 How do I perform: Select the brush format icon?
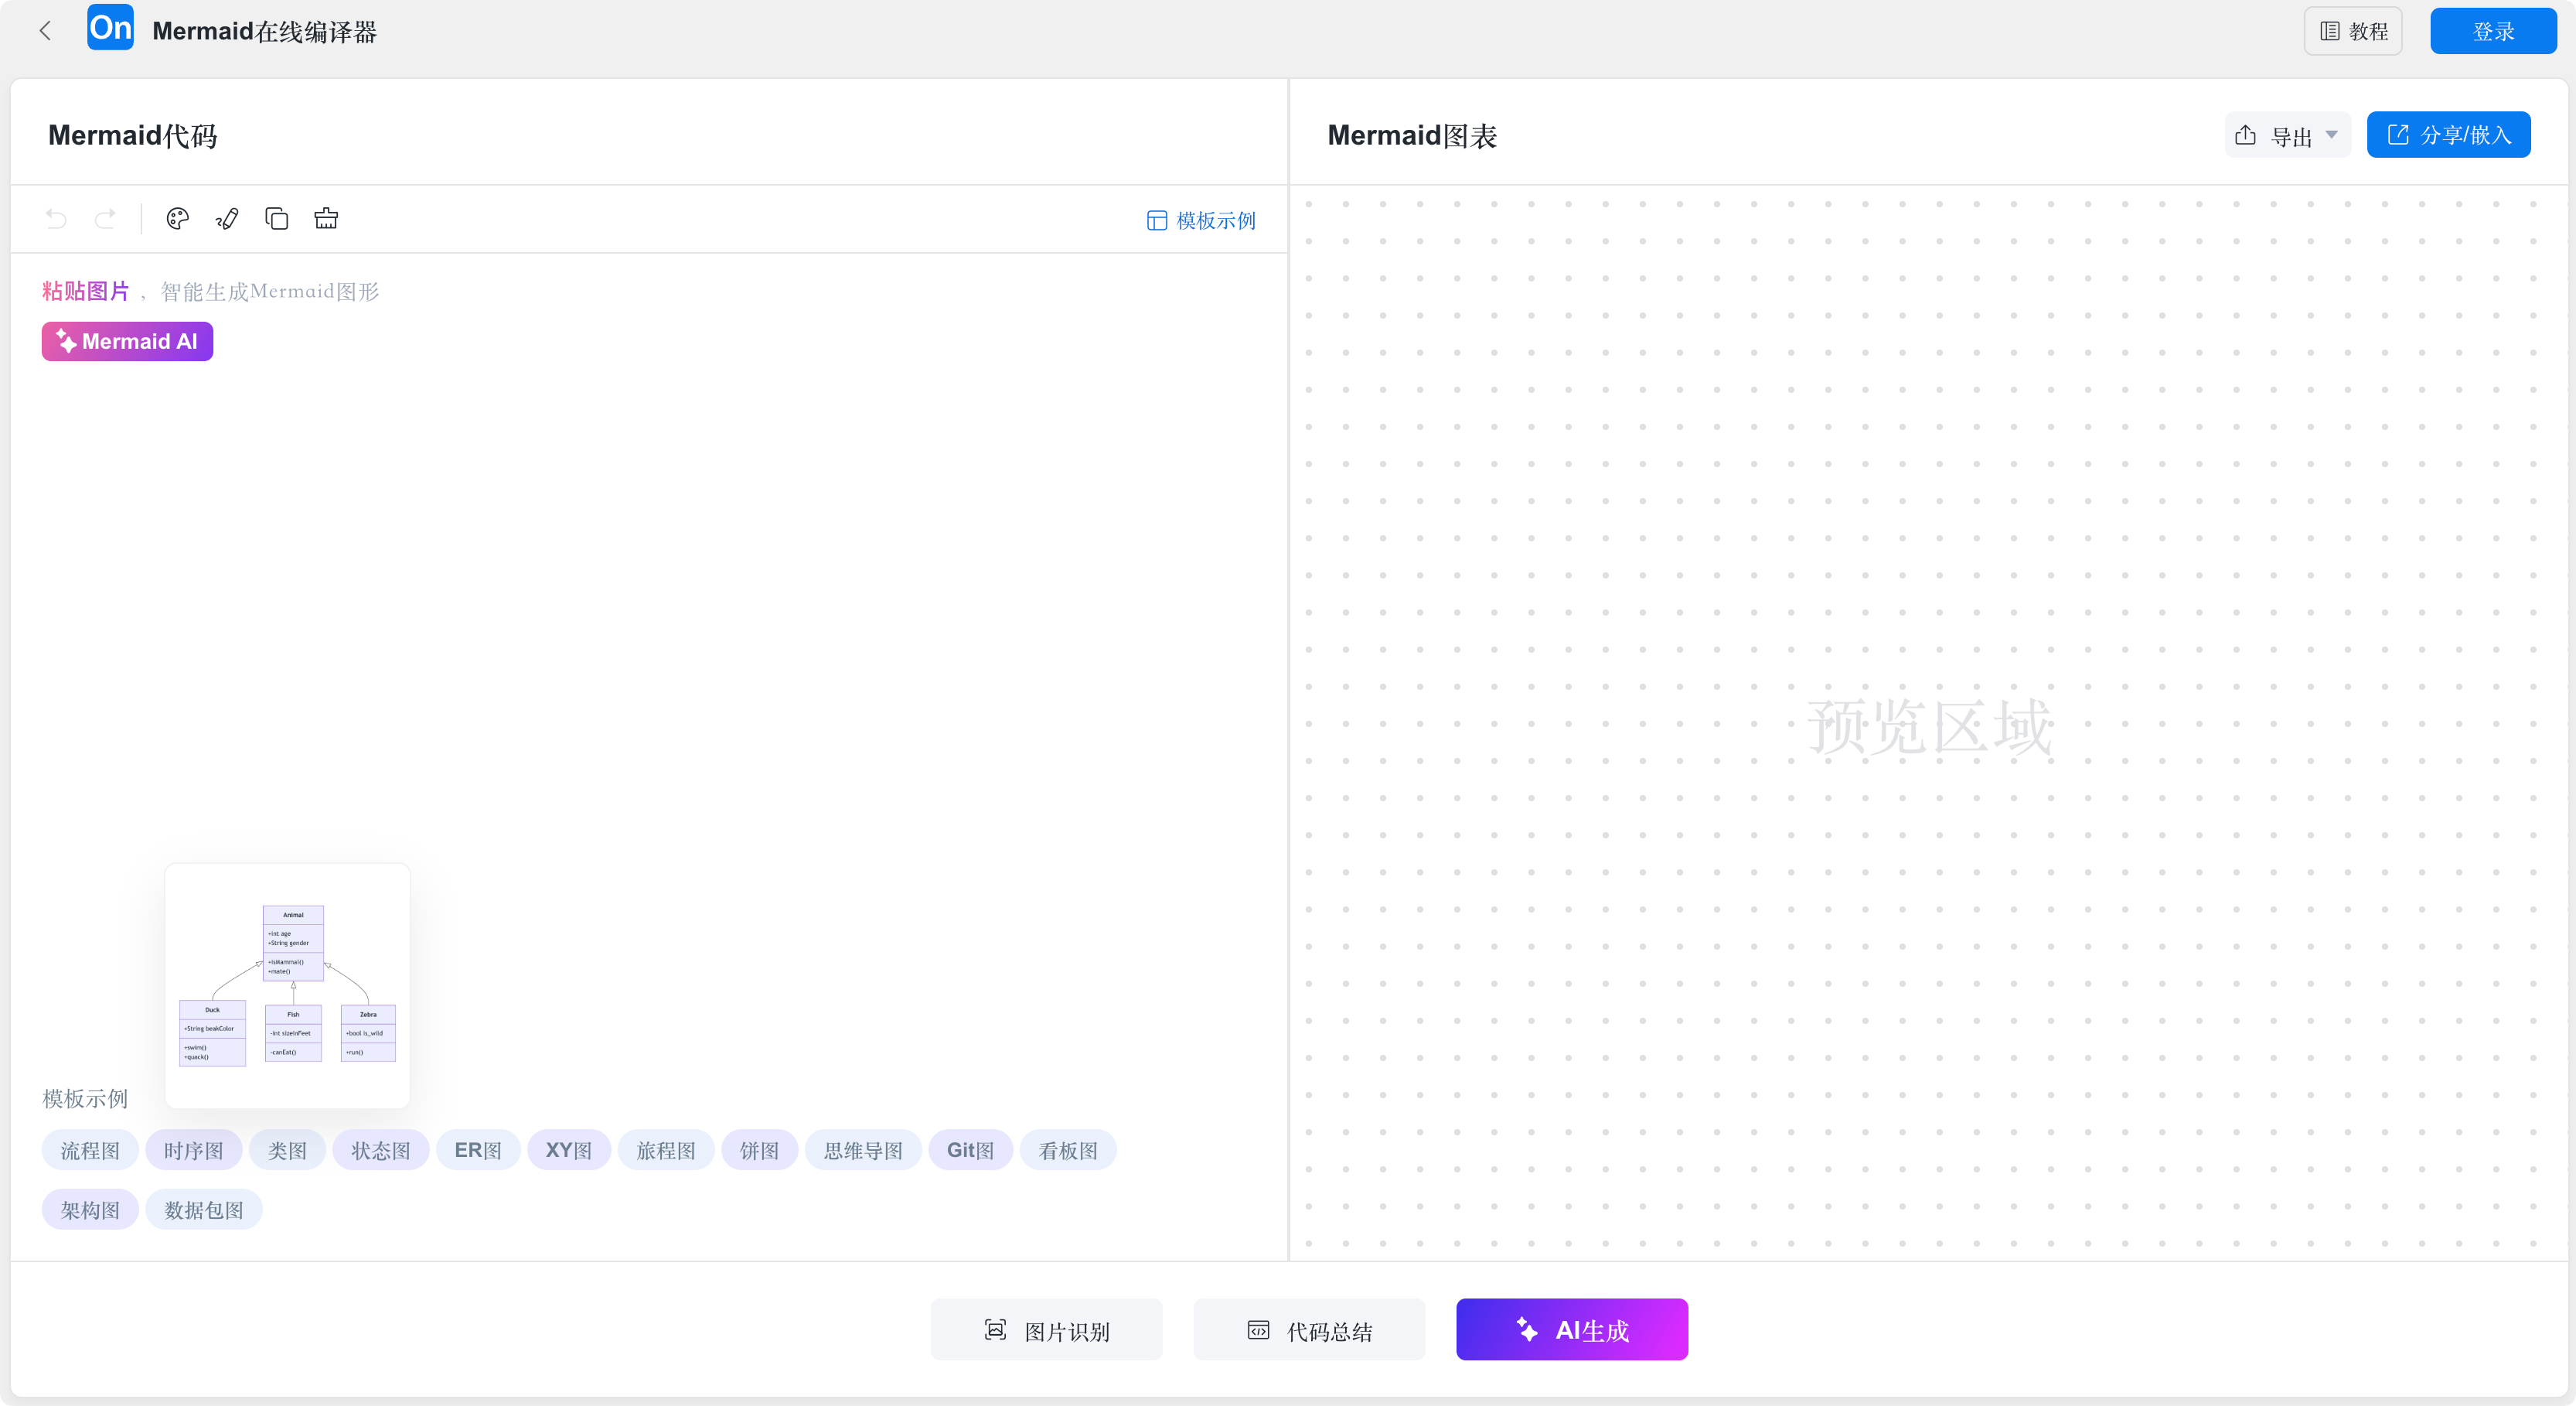click(x=227, y=219)
